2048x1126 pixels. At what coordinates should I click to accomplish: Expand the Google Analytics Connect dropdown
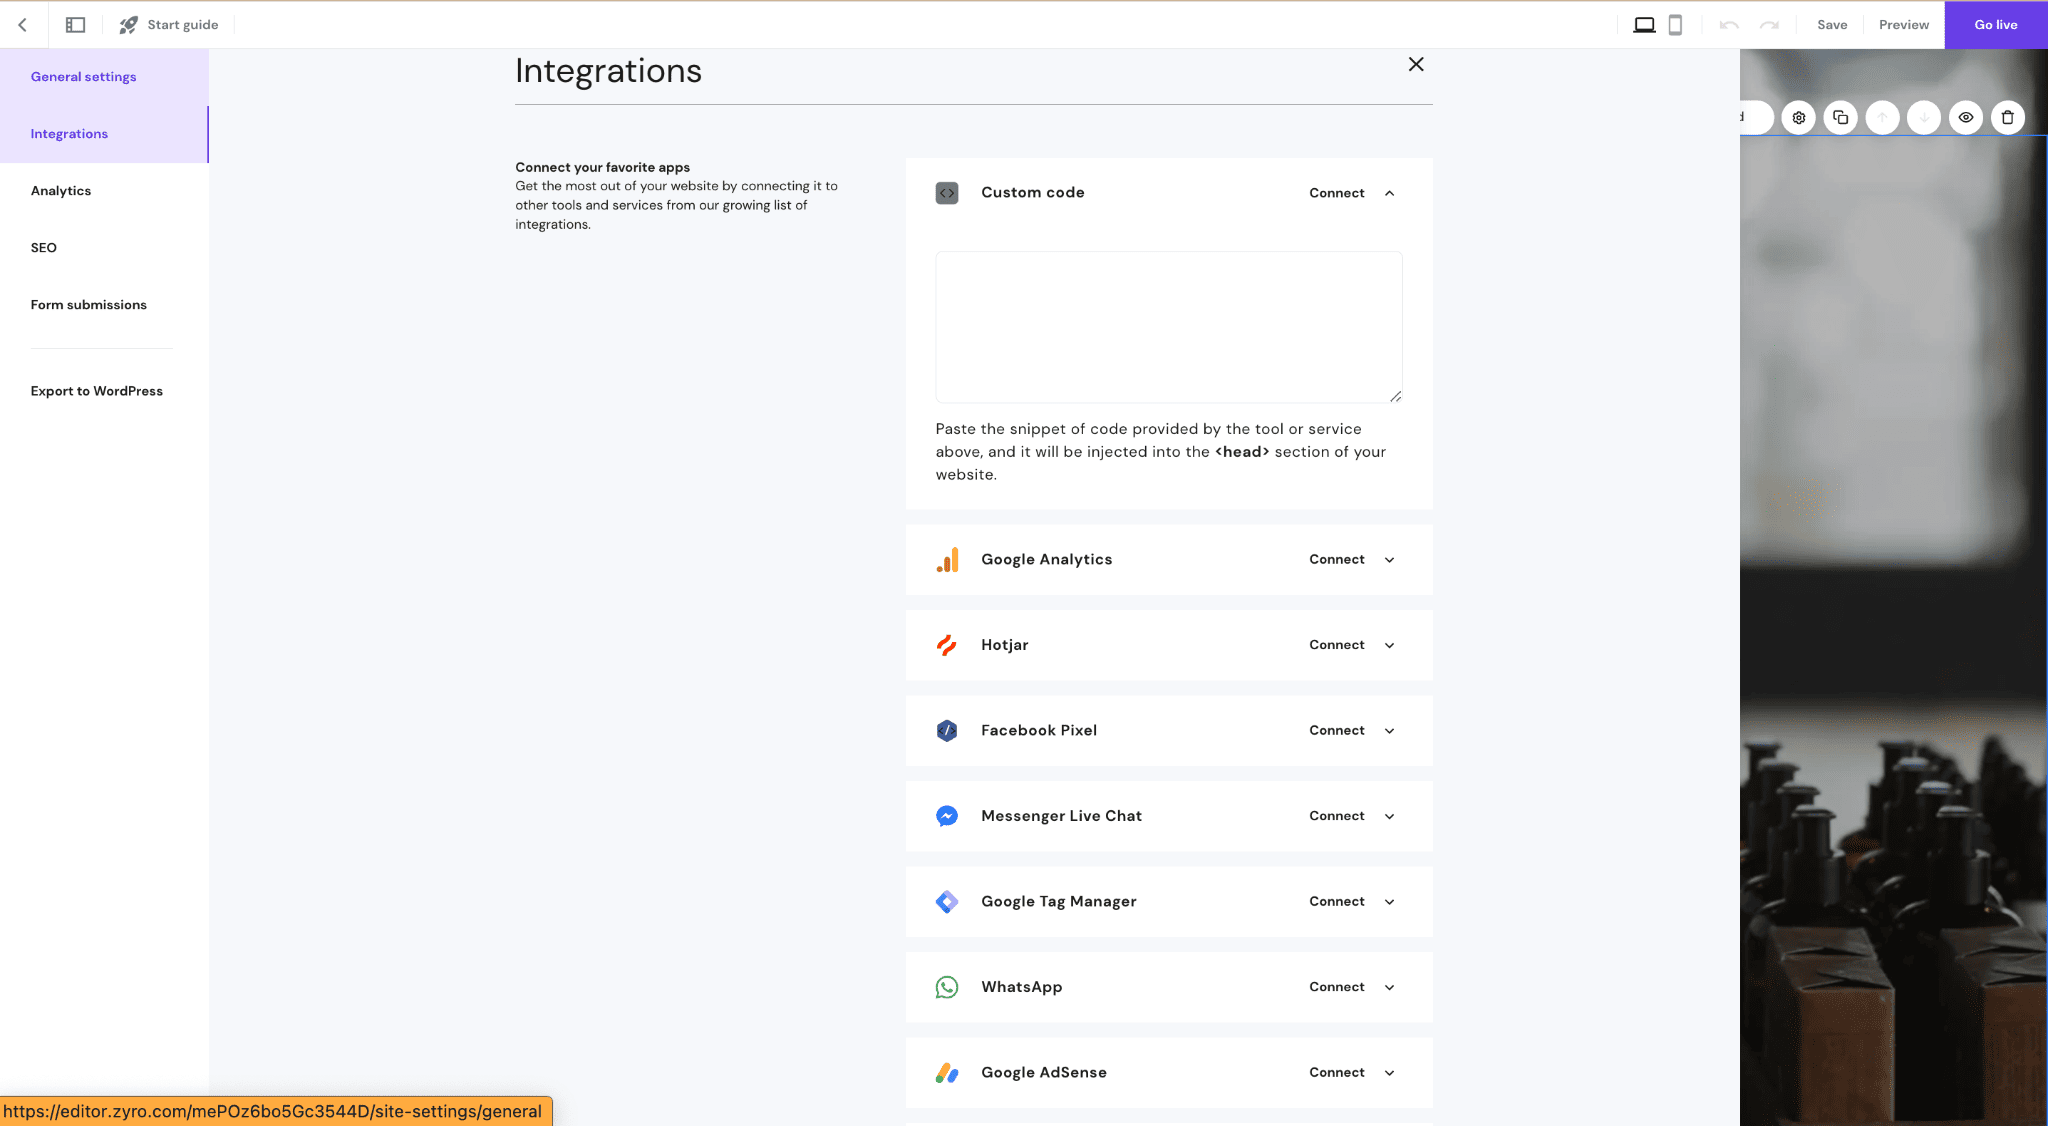click(1389, 559)
